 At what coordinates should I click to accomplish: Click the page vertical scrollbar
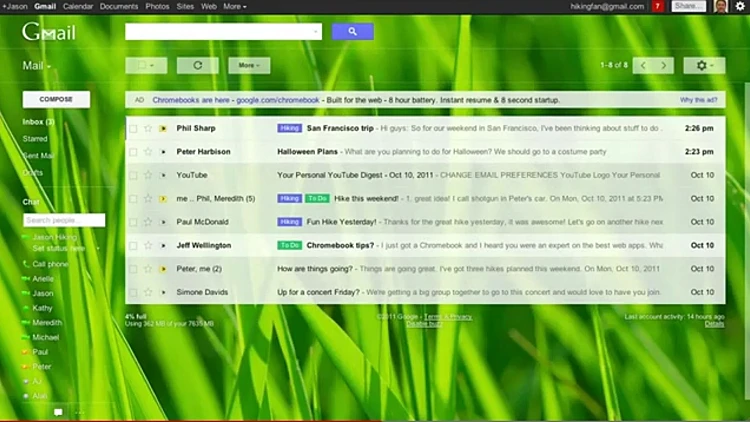tap(747, 239)
